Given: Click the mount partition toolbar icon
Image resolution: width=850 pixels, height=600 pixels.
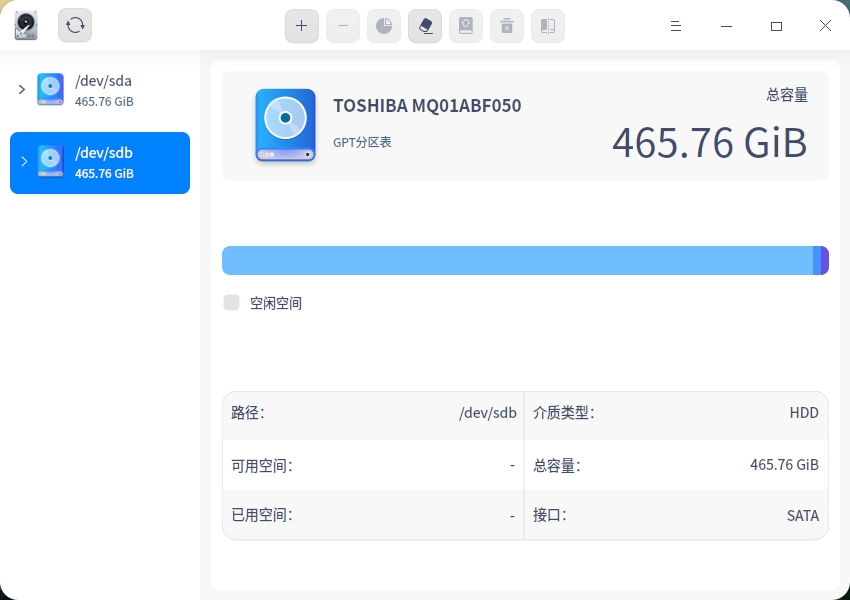Looking at the screenshot, I should (547, 26).
